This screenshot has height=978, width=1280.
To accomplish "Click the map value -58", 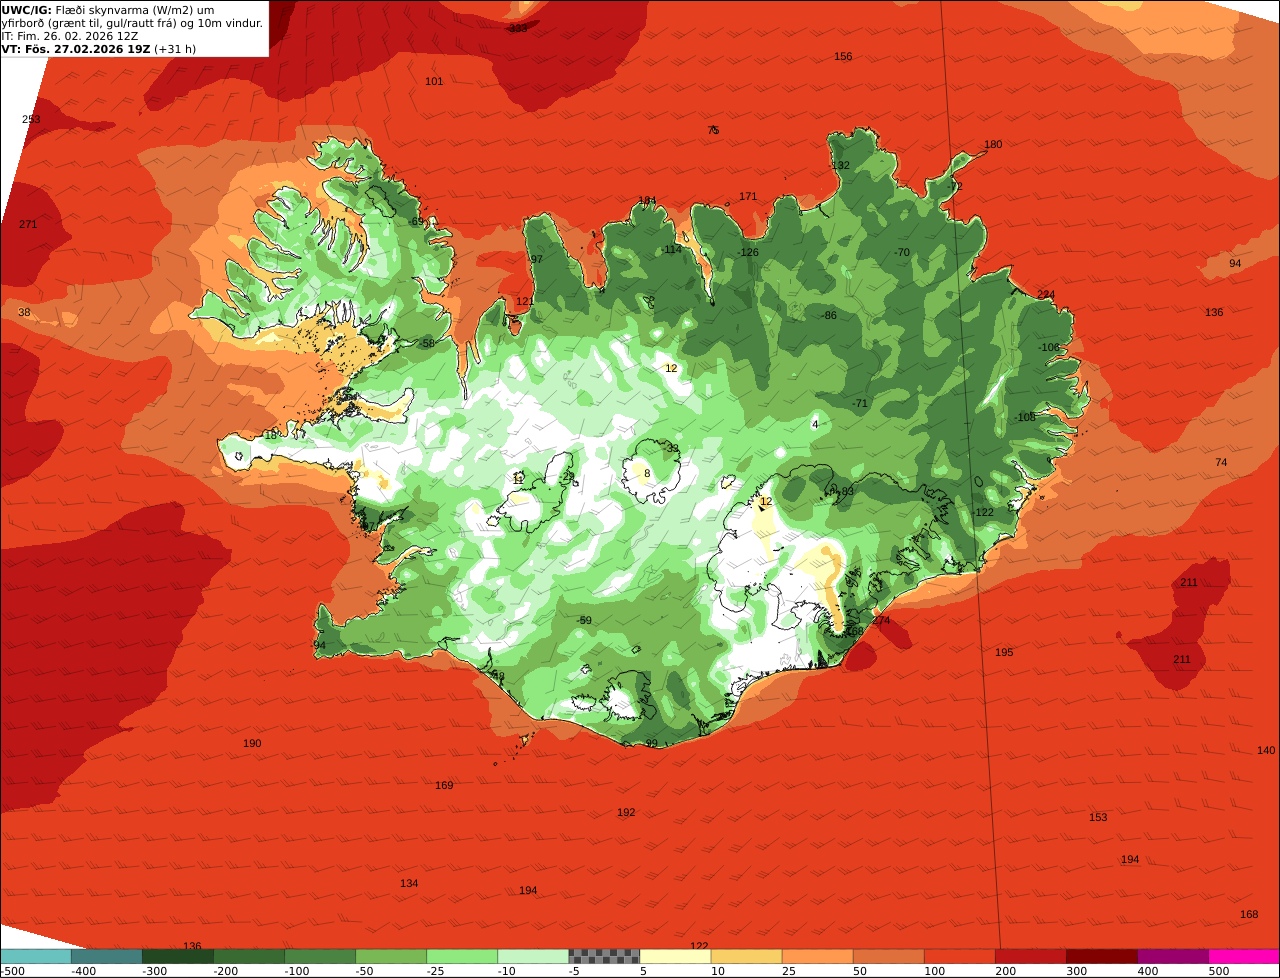I will tap(427, 343).
